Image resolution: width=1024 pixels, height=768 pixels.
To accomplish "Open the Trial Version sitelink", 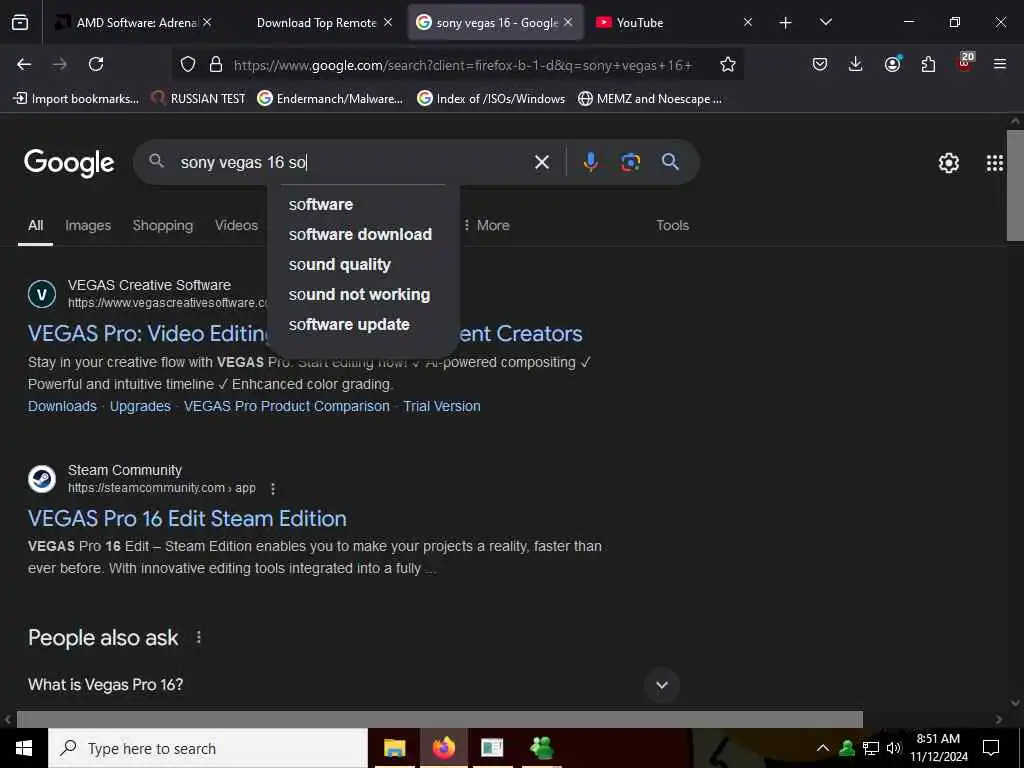I will point(441,406).
